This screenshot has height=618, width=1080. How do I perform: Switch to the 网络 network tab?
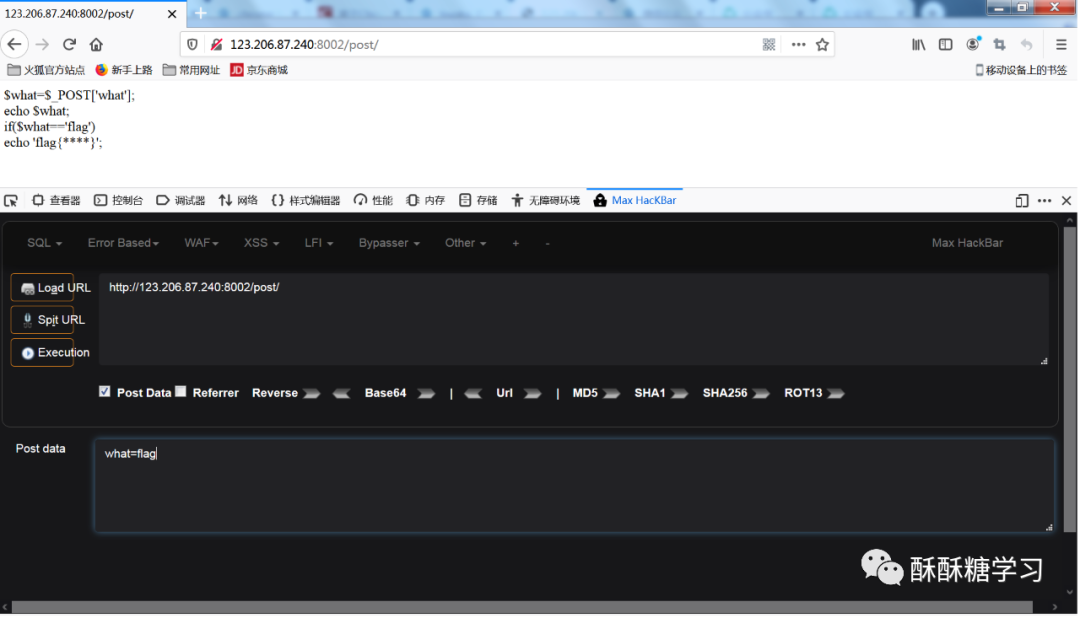[x=237, y=200]
